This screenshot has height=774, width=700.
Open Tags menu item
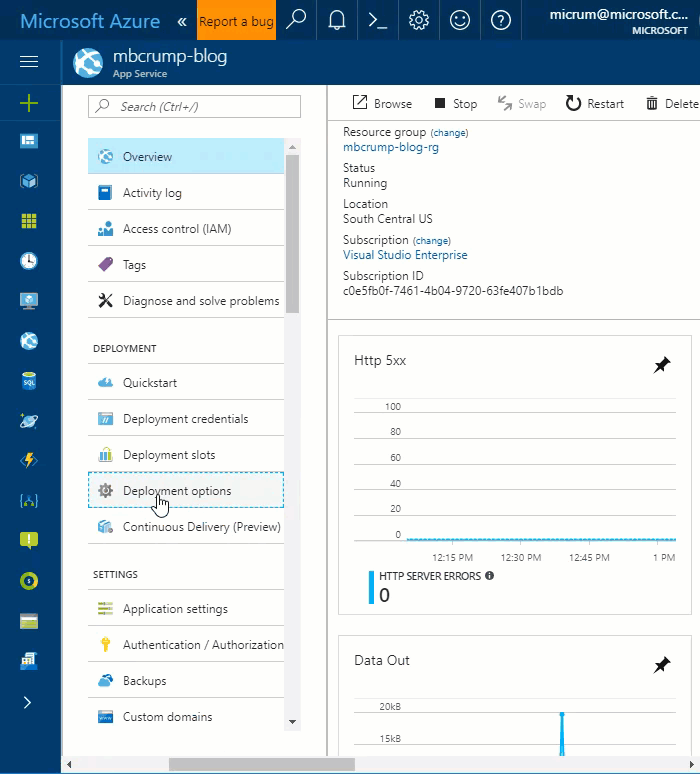click(x=186, y=265)
